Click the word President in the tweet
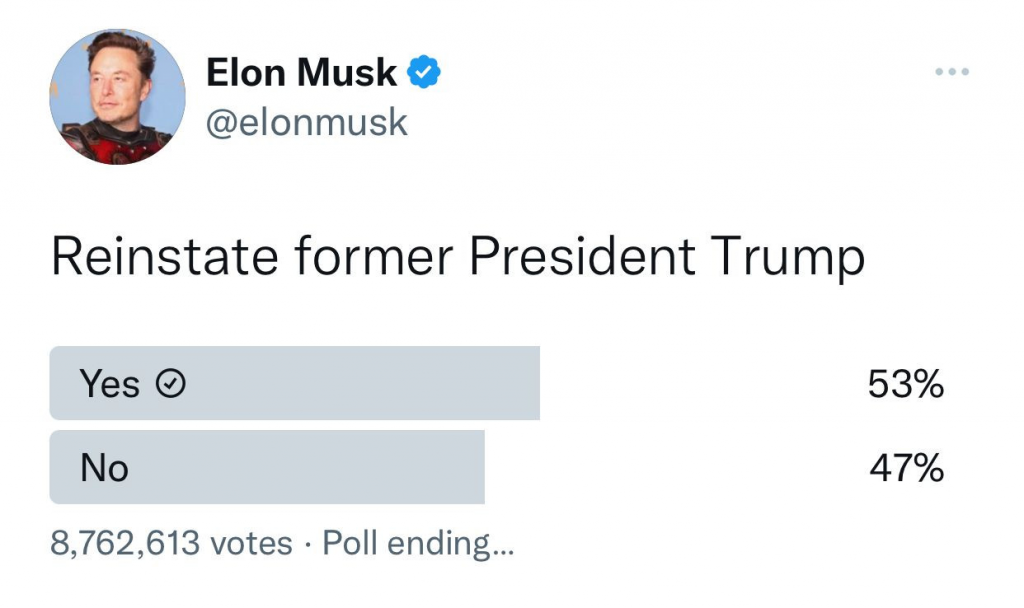The height and width of the screenshot is (608, 1024). click(583, 256)
